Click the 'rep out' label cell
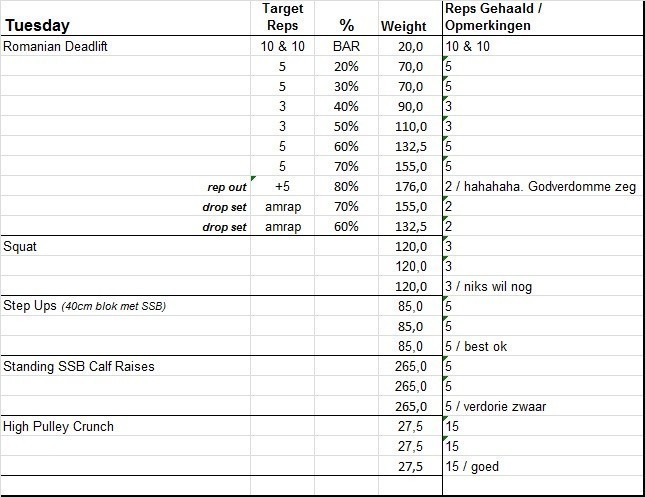Image resolution: width=645 pixels, height=497 pixels. click(x=223, y=186)
